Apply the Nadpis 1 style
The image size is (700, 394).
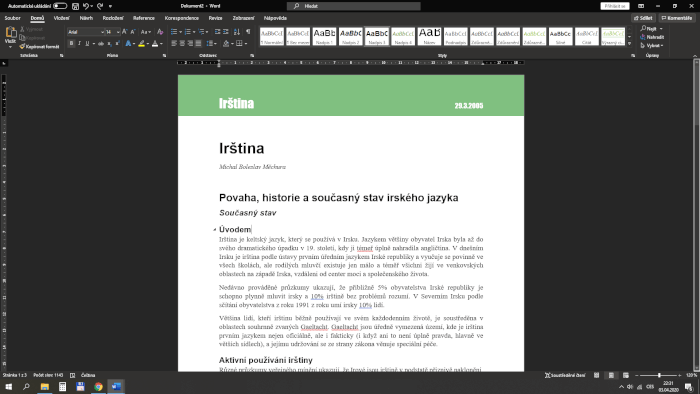pos(325,36)
